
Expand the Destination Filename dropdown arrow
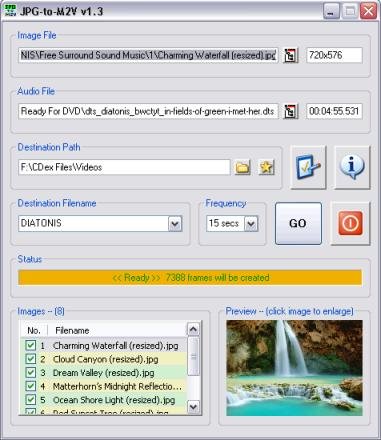click(175, 224)
